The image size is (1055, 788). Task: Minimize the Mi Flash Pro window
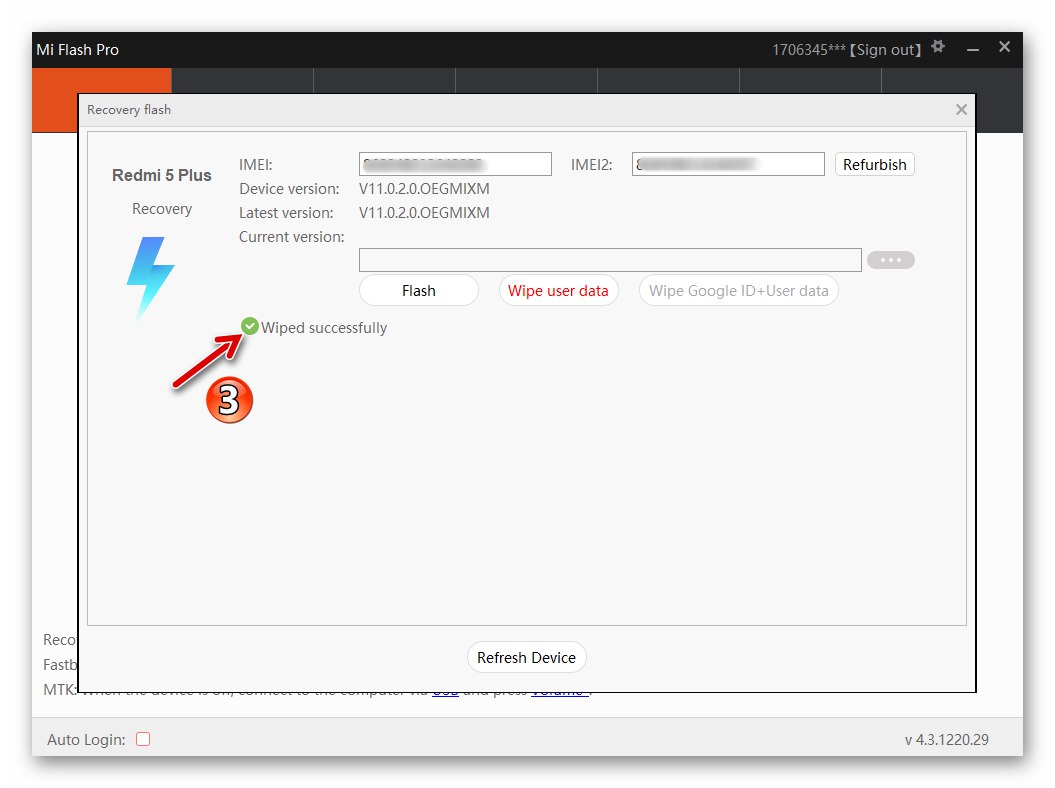(x=973, y=49)
